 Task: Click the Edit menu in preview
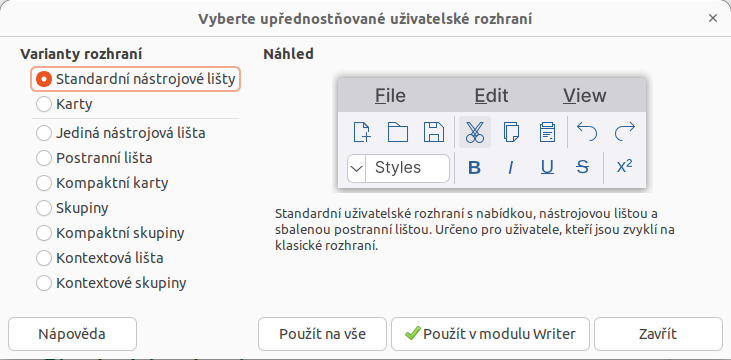pyautogui.click(x=491, y=96)
